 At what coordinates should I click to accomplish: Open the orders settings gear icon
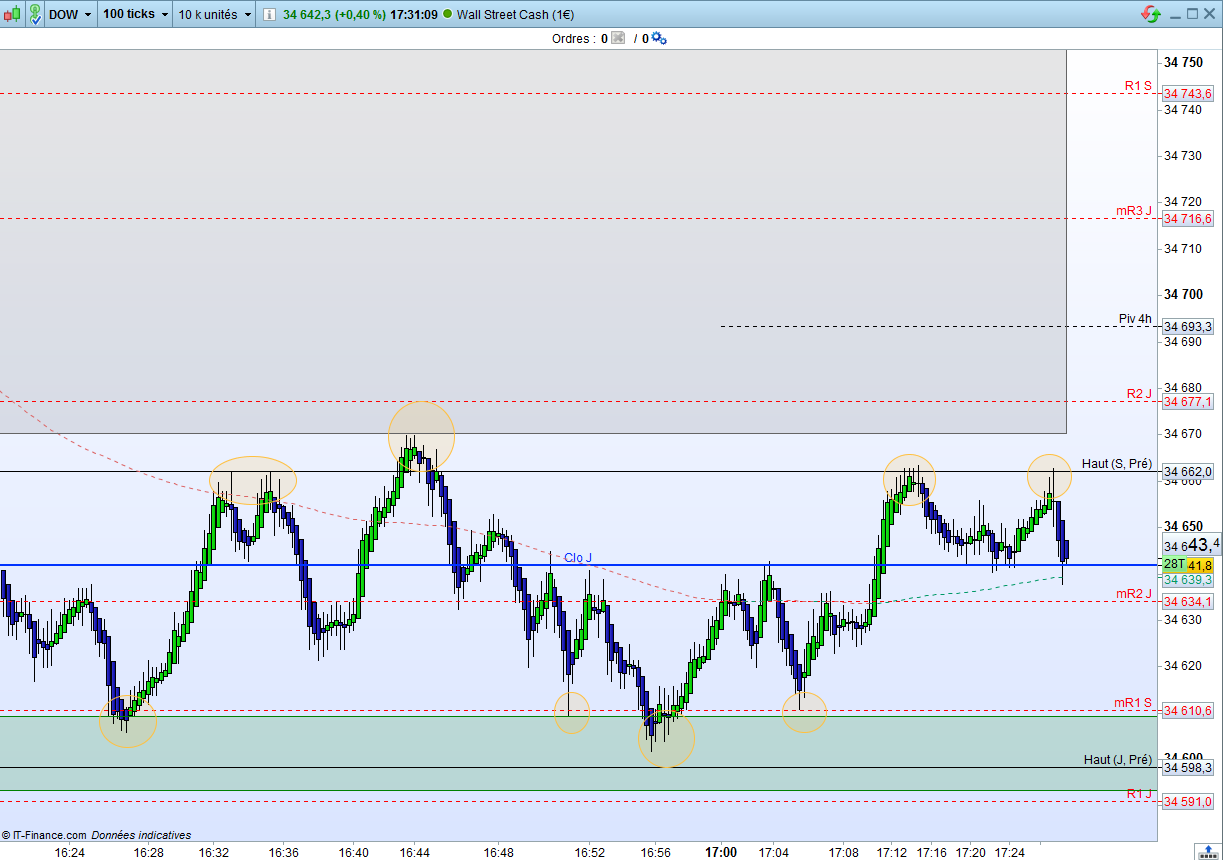pyautogui.click(x=658, y=38)
